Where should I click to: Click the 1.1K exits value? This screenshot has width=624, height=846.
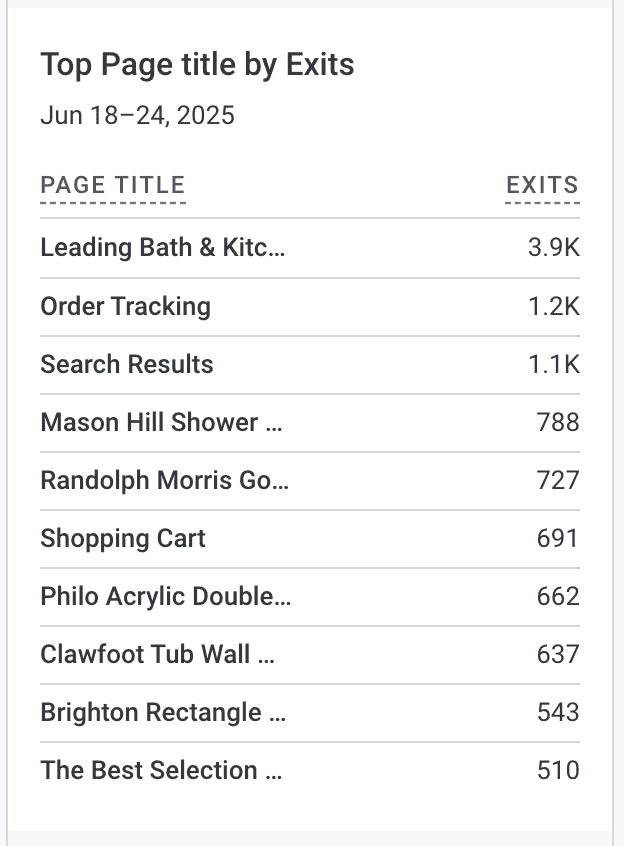(554, 364)
